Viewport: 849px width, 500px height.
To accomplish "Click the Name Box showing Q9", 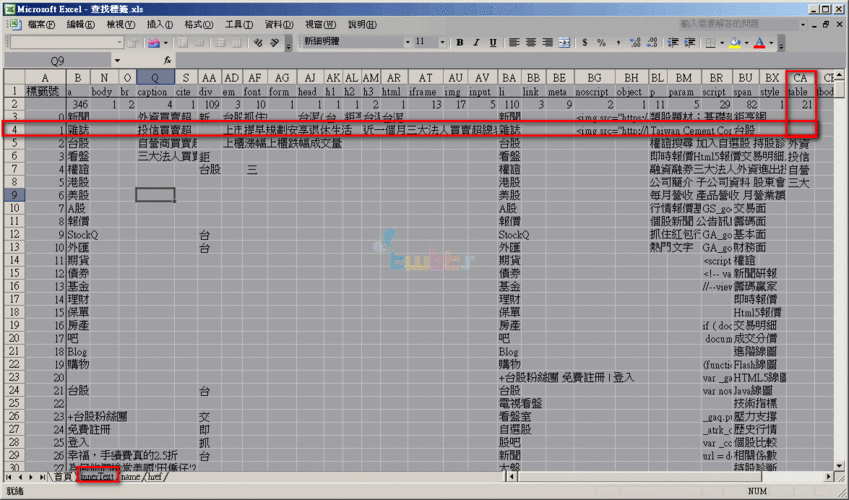I will (57, 60).
